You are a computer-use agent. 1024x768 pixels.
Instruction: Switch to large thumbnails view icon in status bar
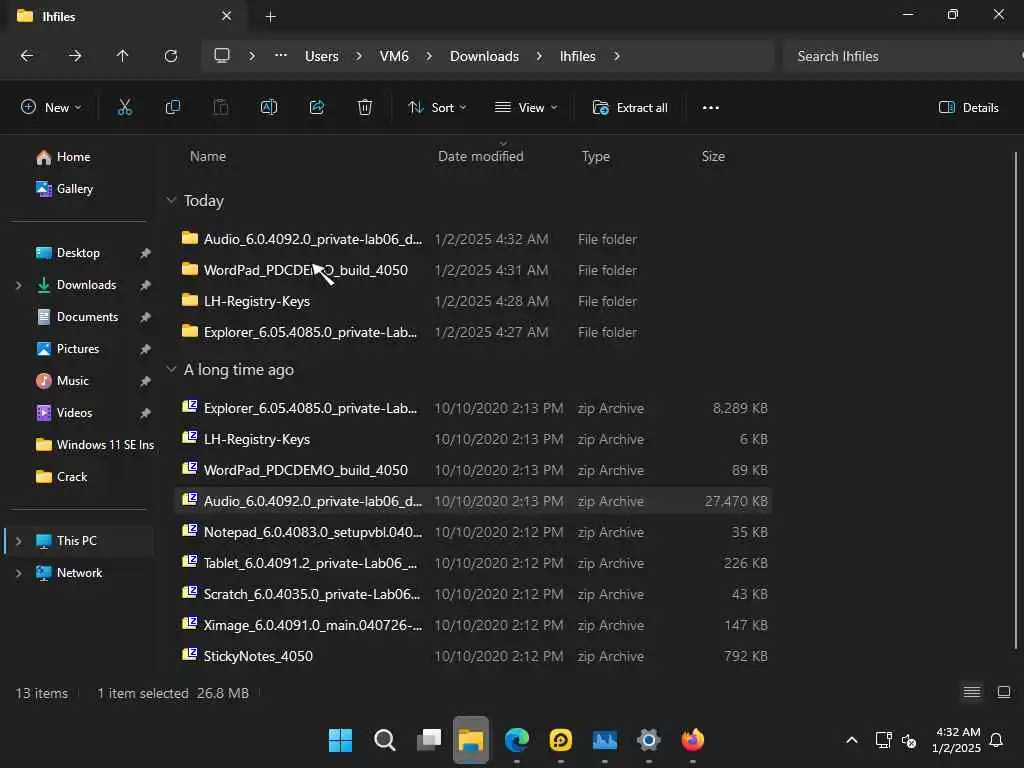click(x=1004, y=692)
